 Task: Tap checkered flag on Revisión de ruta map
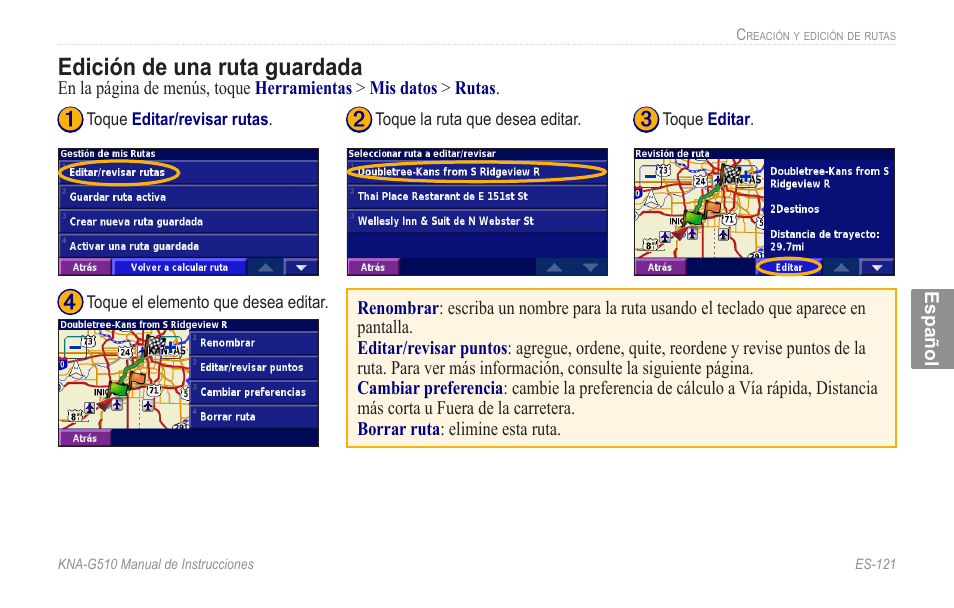coord(730,174)
